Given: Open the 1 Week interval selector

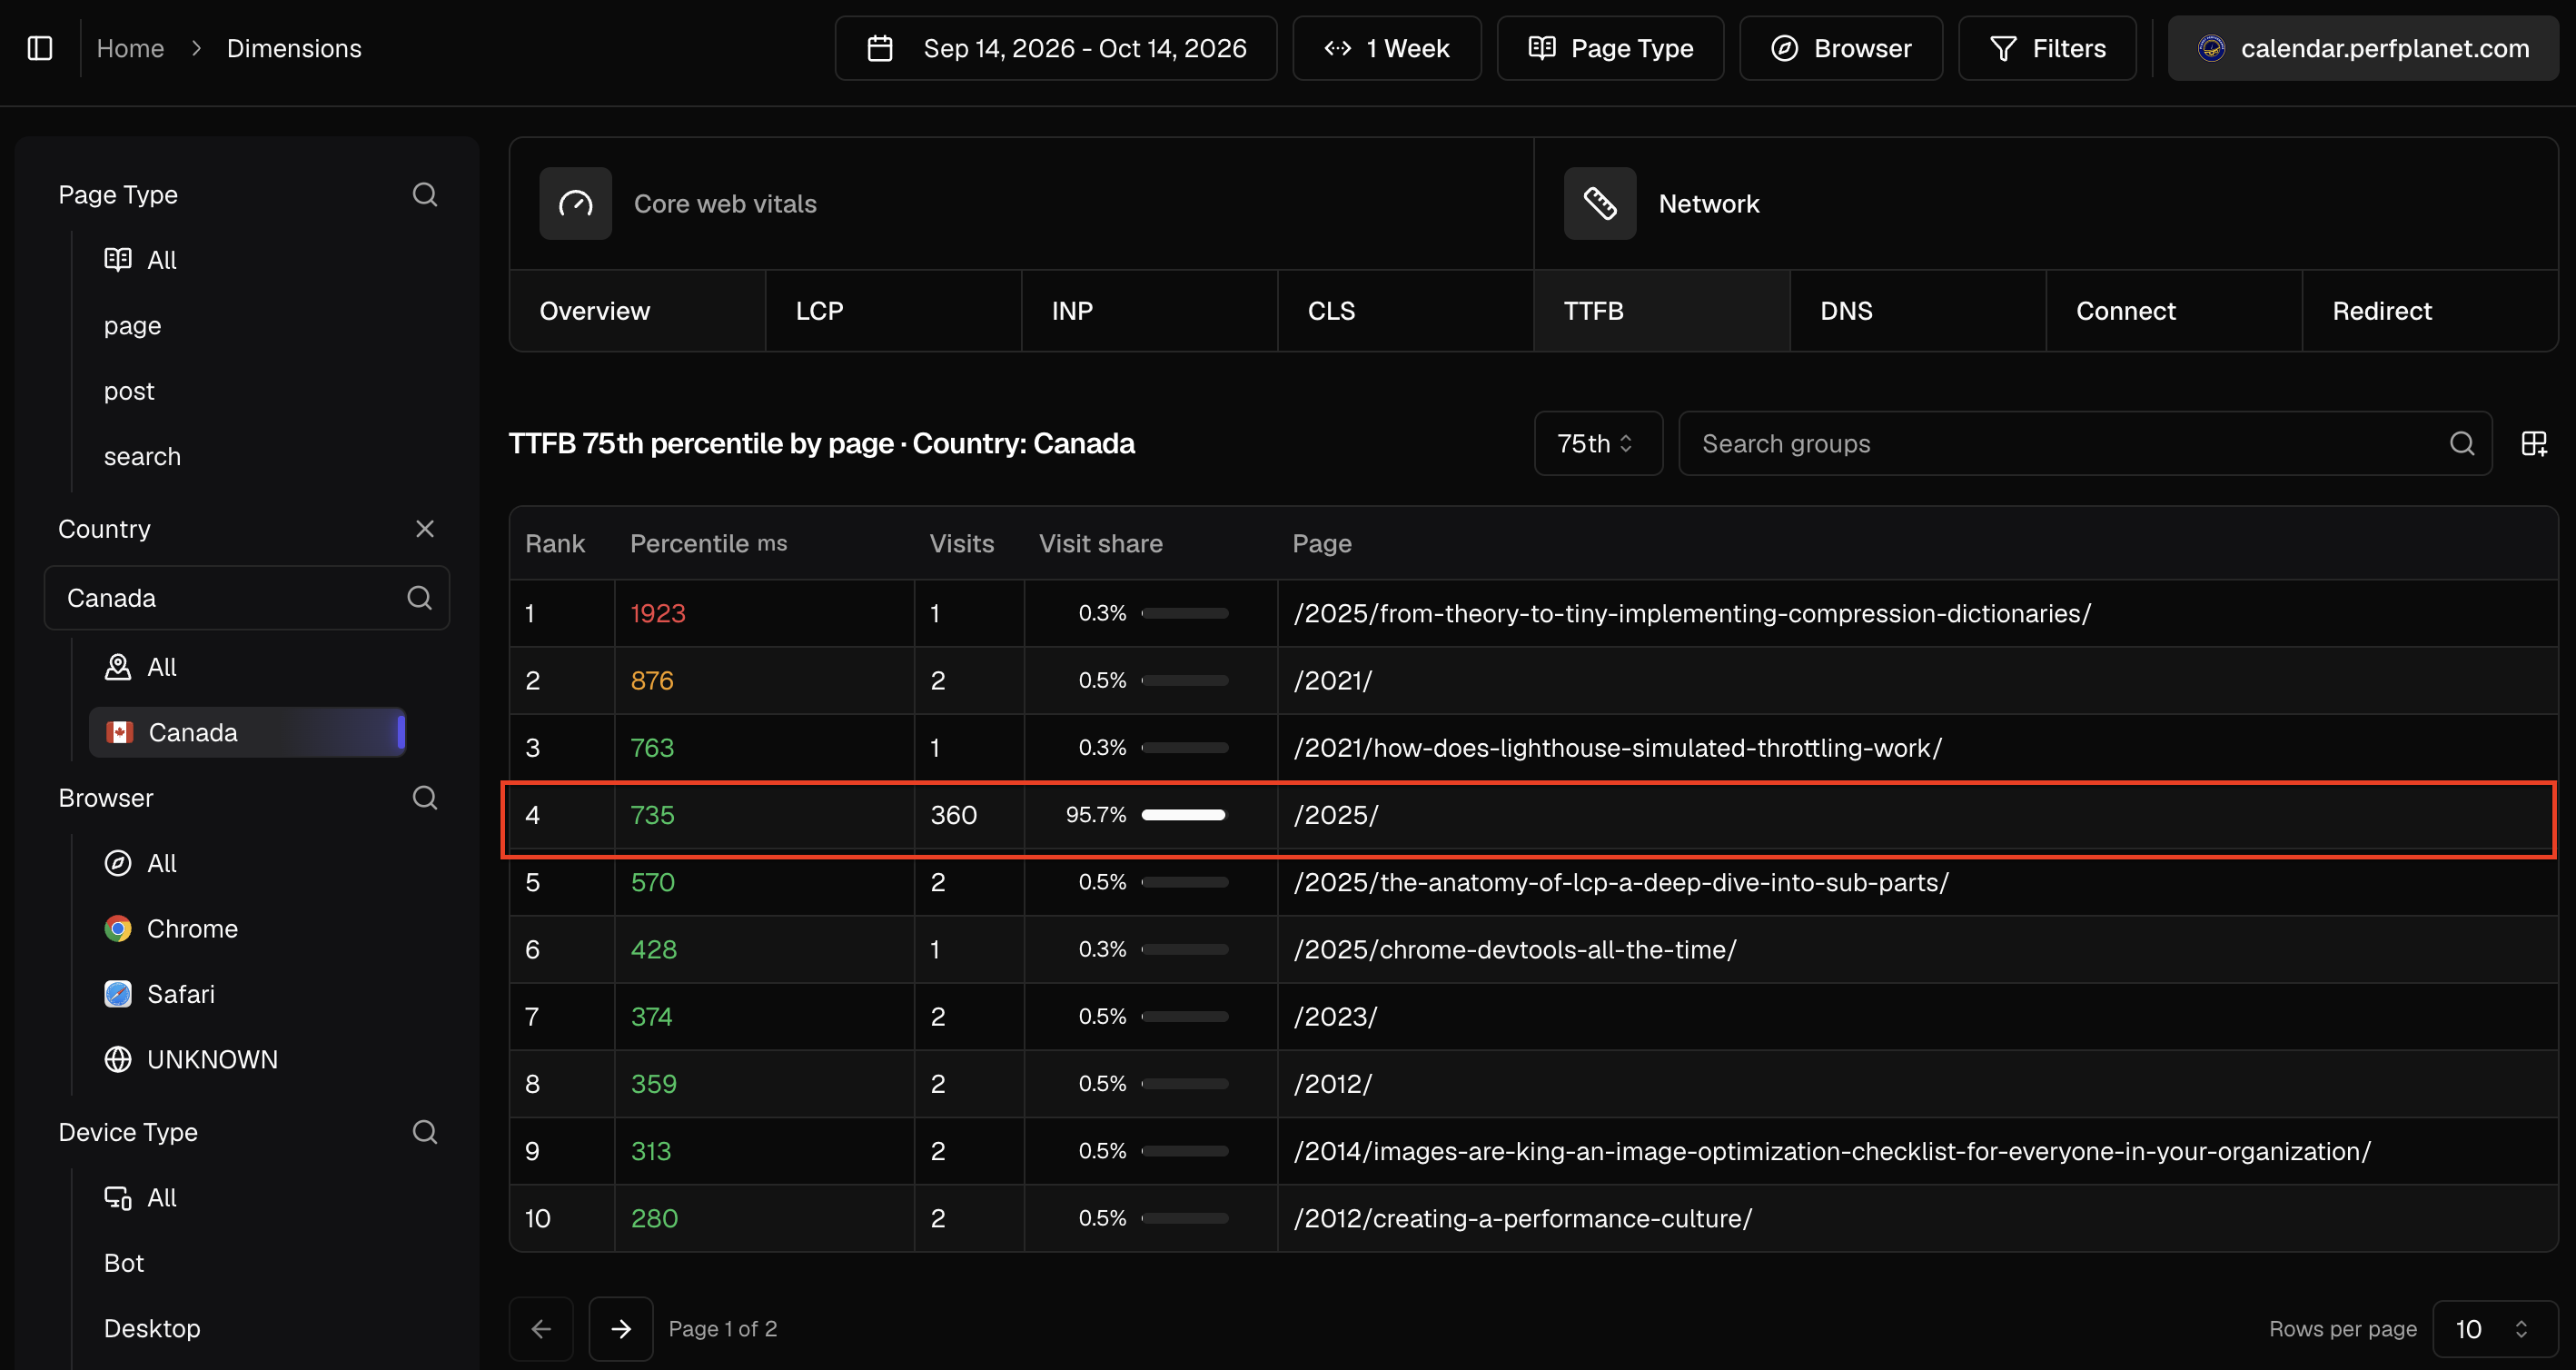Looking at the screenshot, I should [x=1387, y=48].
